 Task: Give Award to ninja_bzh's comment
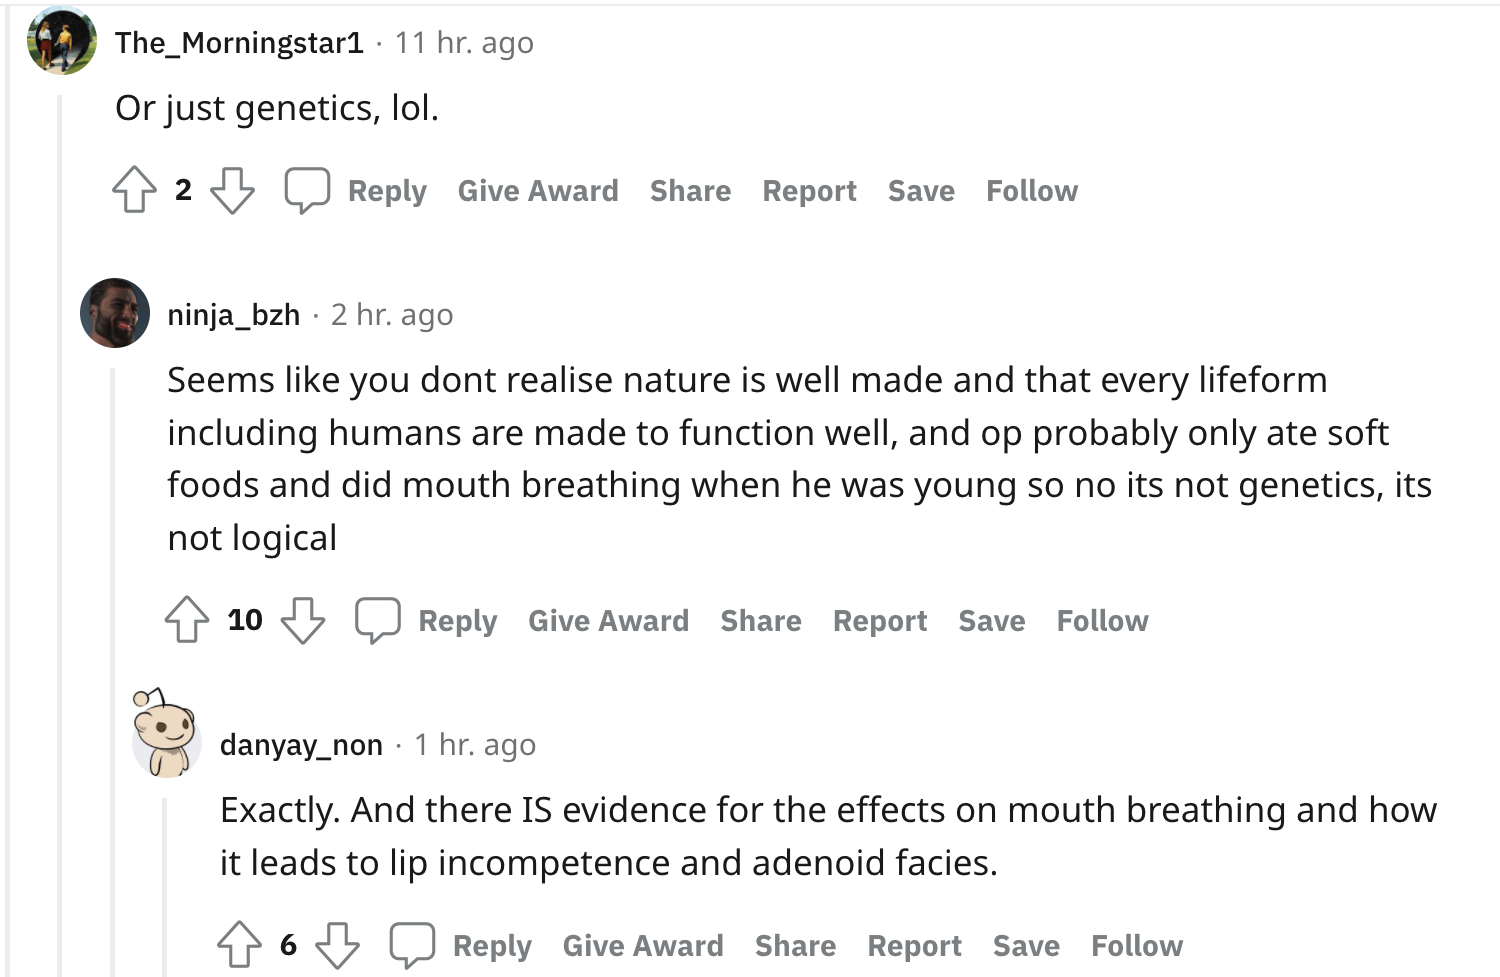[608, 621]
